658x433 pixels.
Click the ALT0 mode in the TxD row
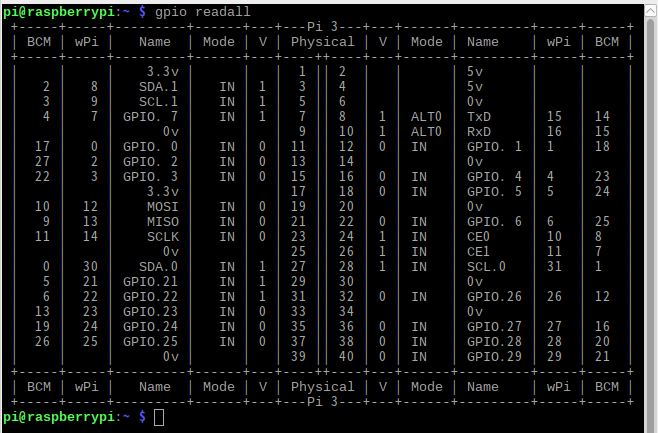[x=427, y=116]
